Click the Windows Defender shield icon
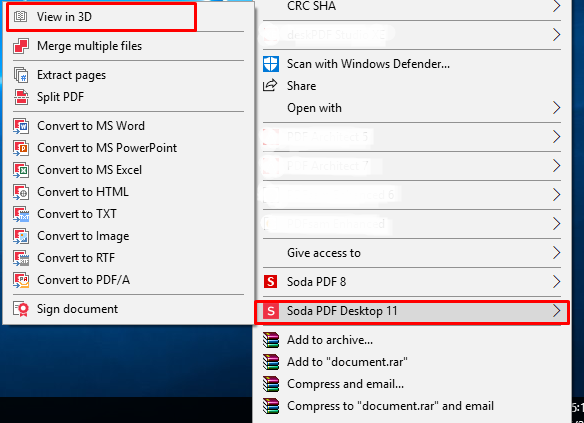 click(x=271, y=64)
